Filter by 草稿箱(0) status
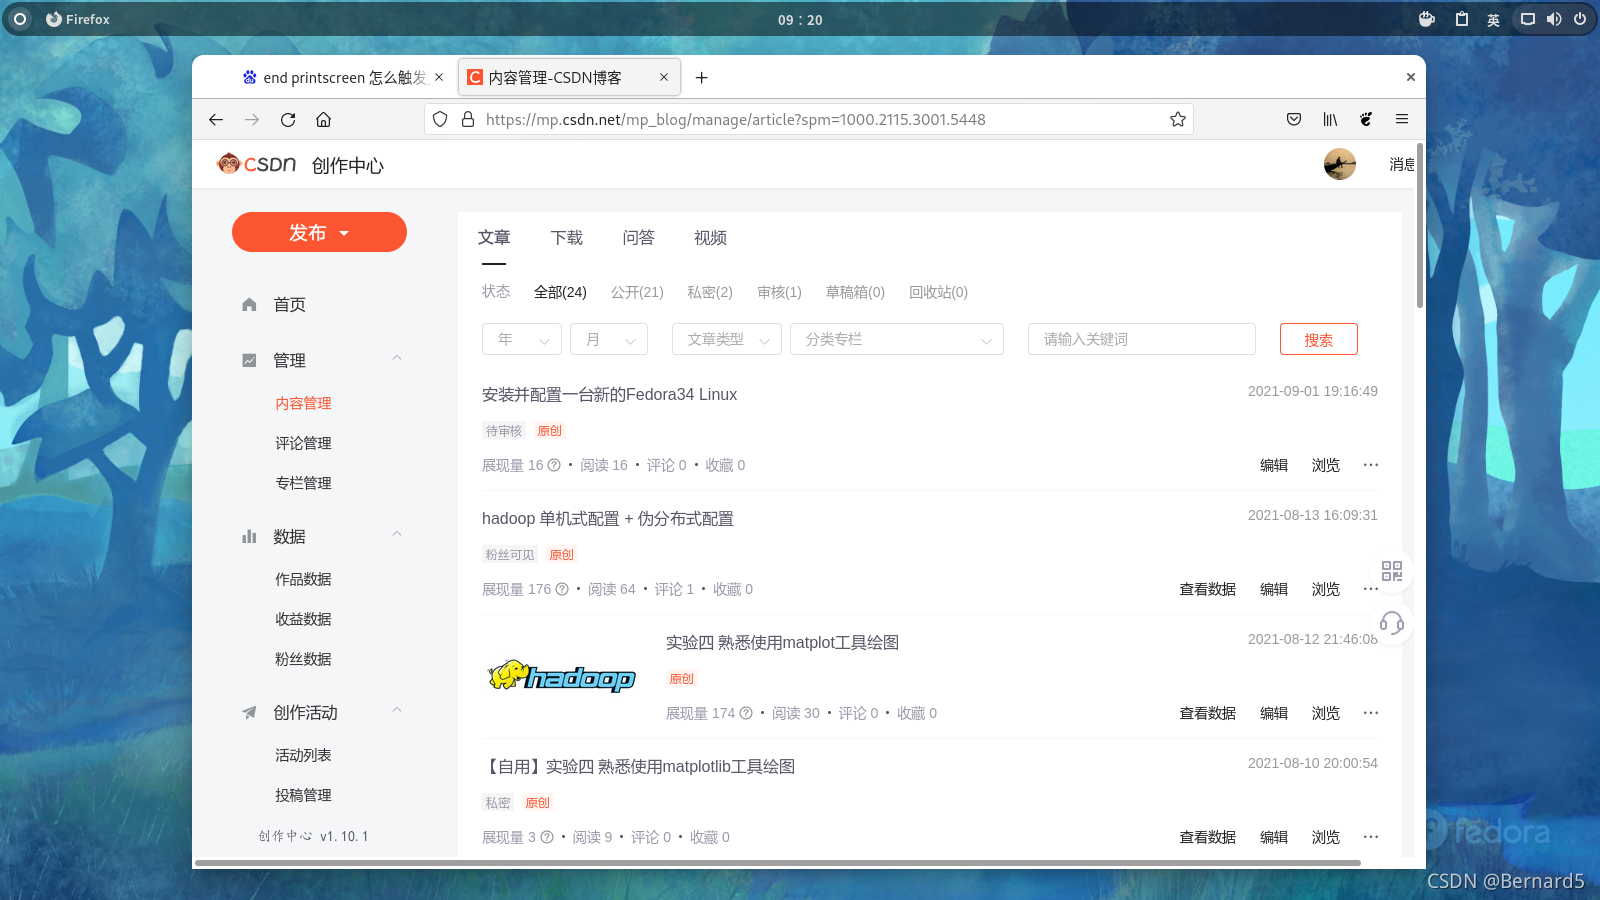 tap(855, 292)
